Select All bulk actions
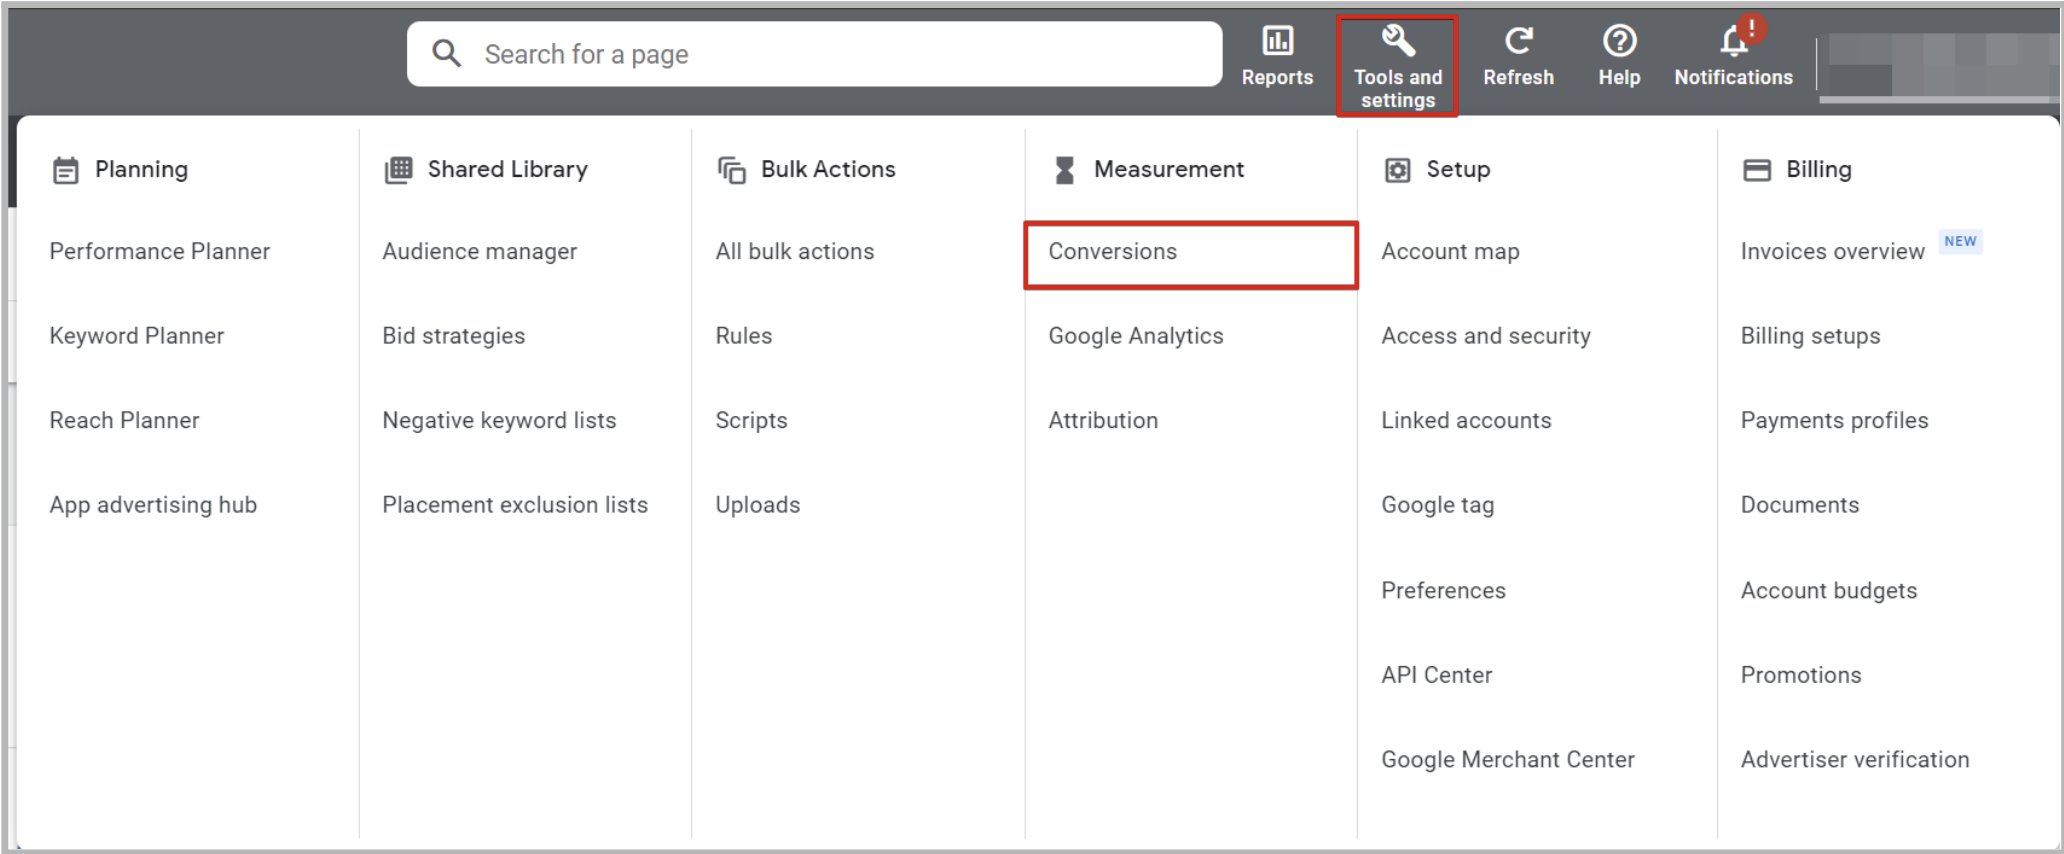Viewport: 2064px width, 854px height. click(x=795, y=252)
